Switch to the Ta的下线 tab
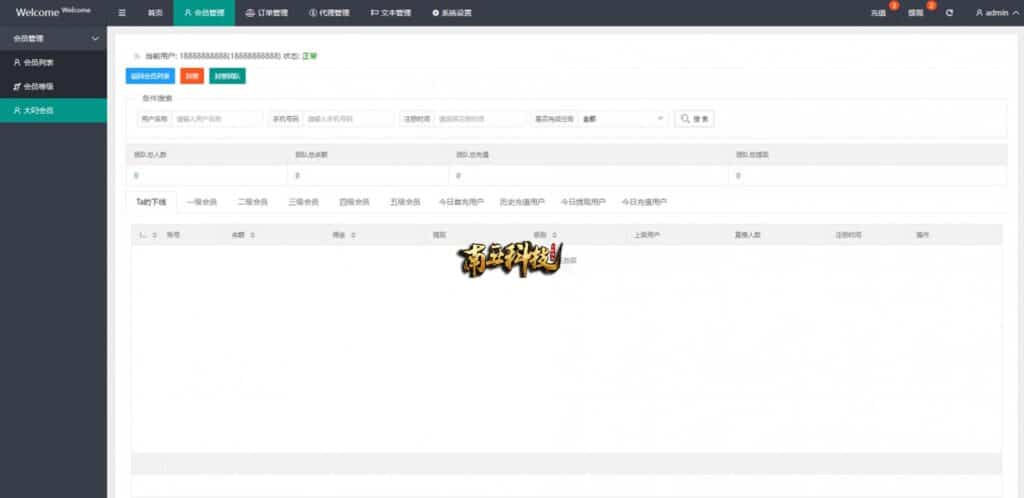 click(x=151, y=202)
